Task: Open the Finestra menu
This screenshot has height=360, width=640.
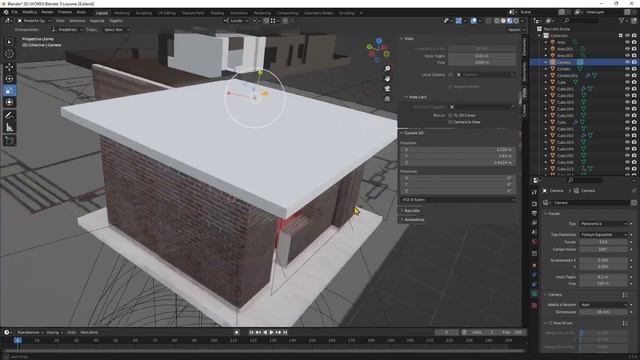Action: coord(65,12)
